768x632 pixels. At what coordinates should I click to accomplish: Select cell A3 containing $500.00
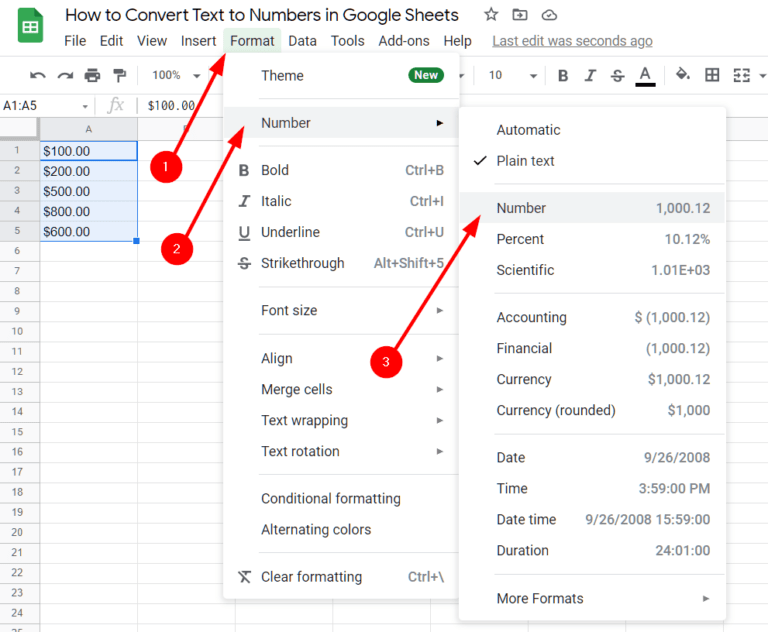[x=88, y=191]
